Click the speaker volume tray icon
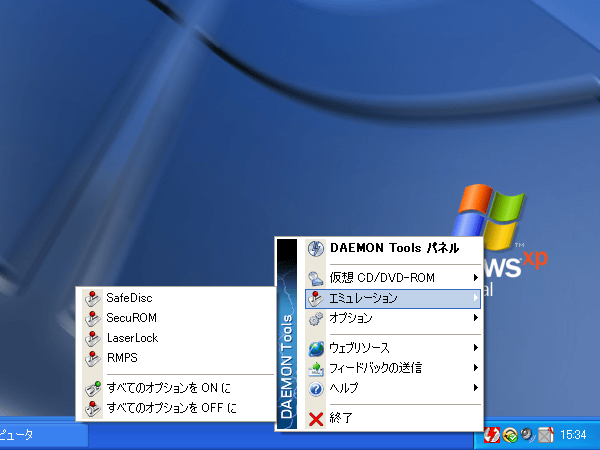 tap(528, 435)
